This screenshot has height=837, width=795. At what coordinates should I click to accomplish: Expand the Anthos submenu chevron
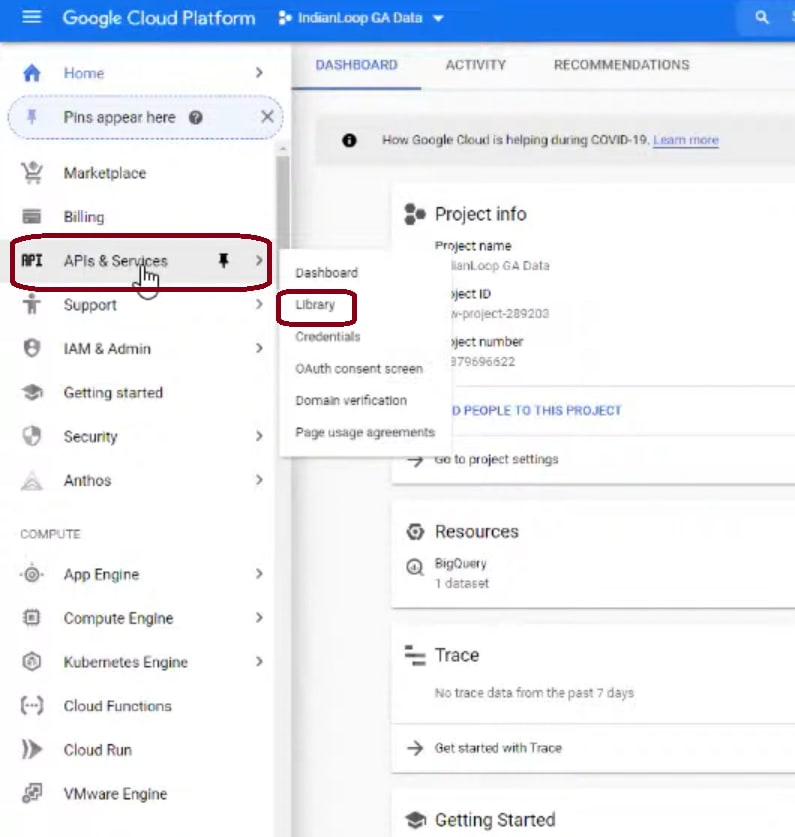(x=259, y=480)
